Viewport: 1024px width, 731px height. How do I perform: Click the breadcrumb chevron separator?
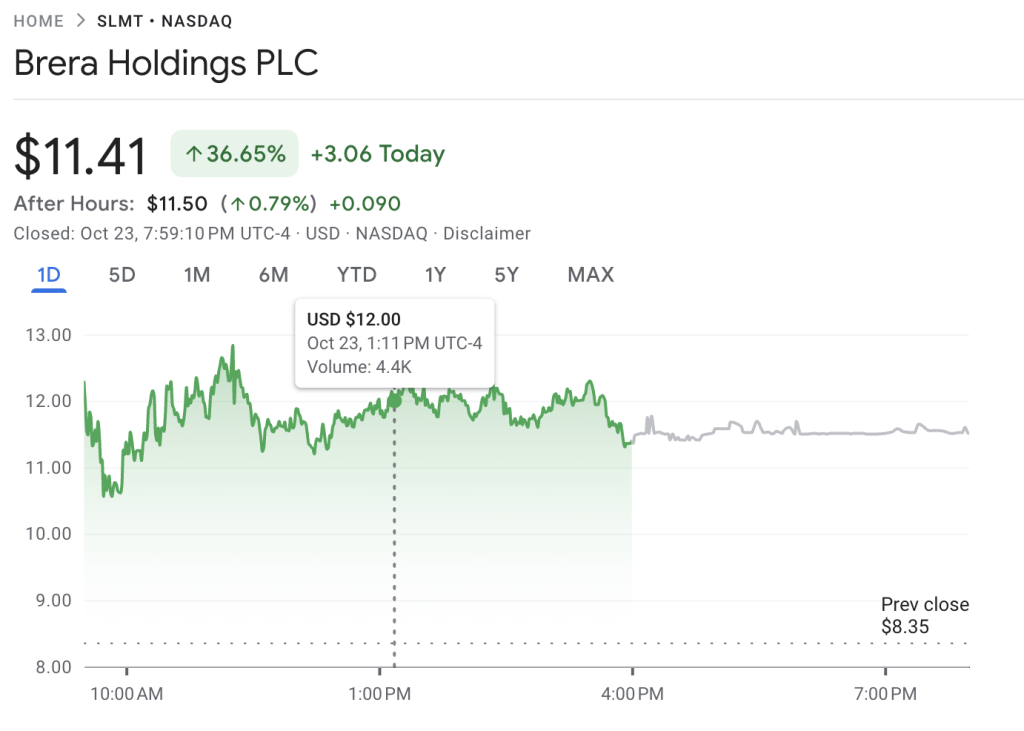tap(80, 20)
